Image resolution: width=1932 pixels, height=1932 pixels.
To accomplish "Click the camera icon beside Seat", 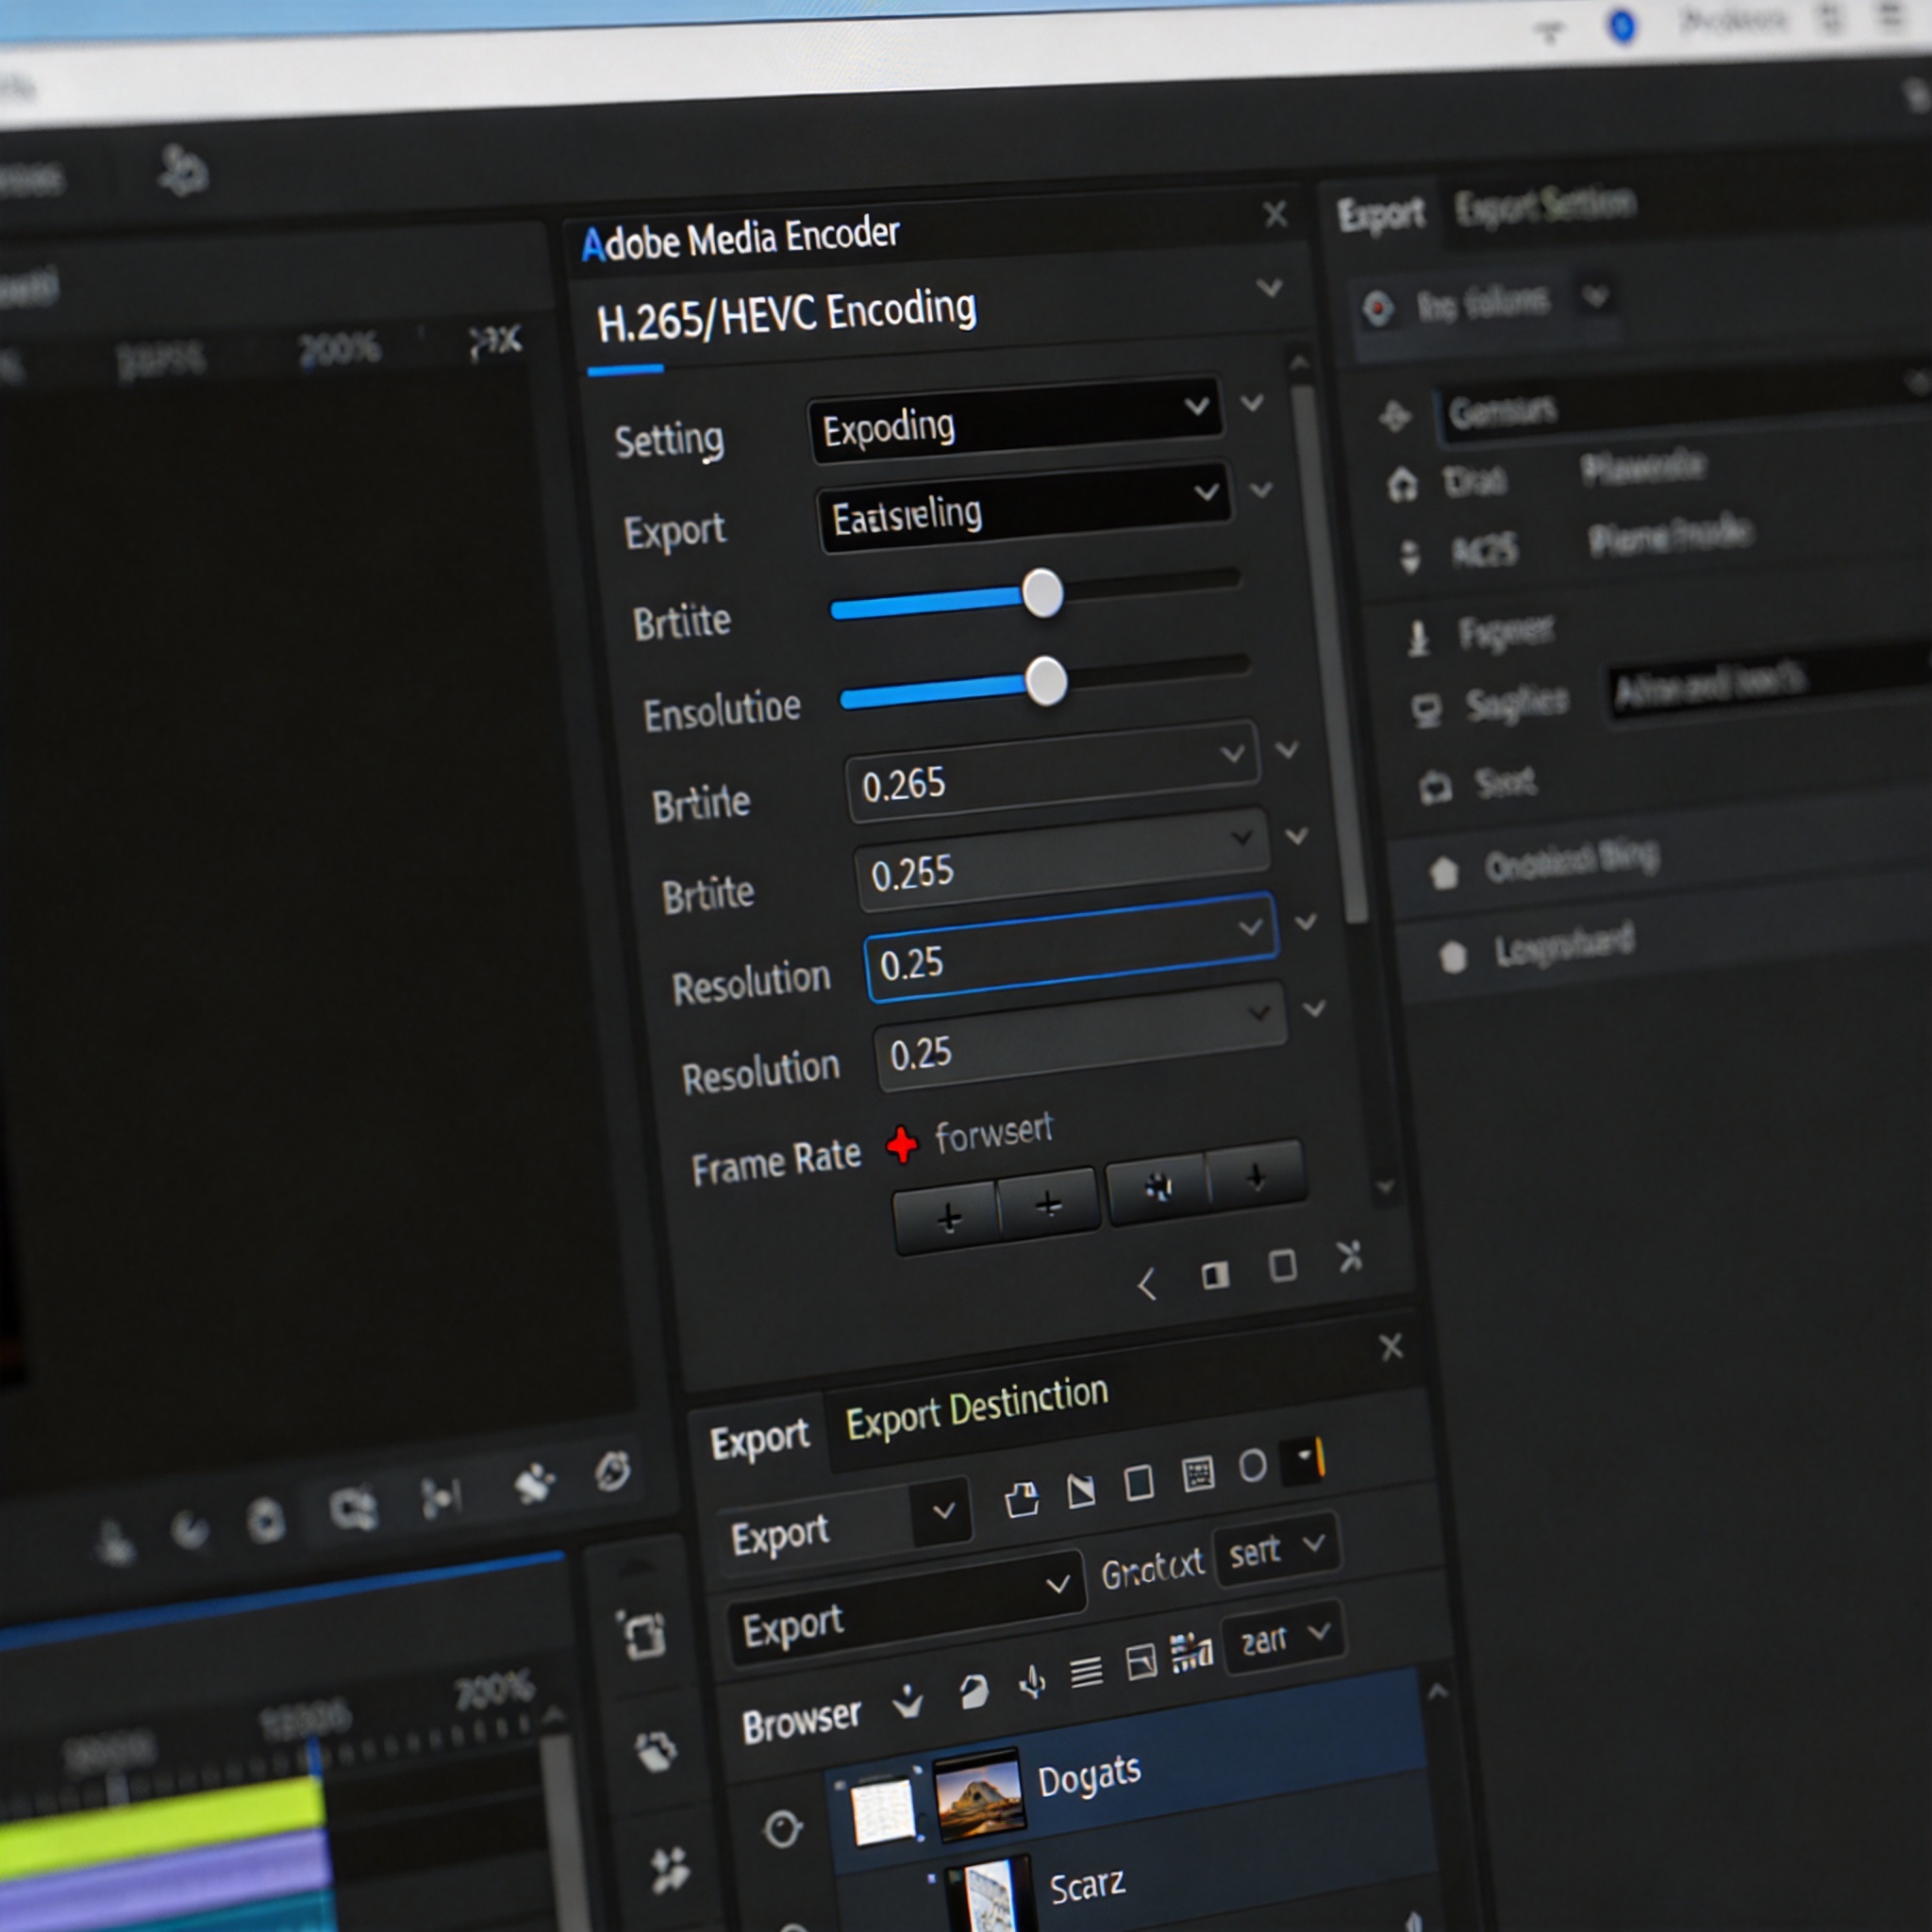I will click(x=1435, y=788).
